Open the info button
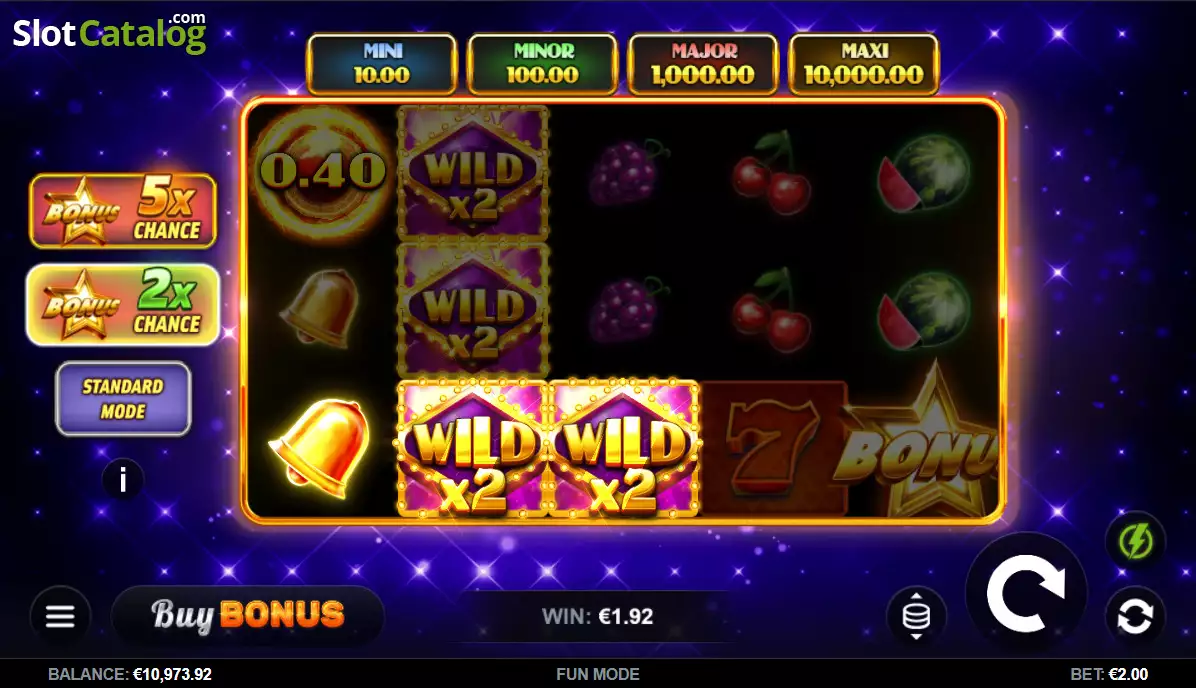This screenshot has height=688, width=1196. point(123,480)
